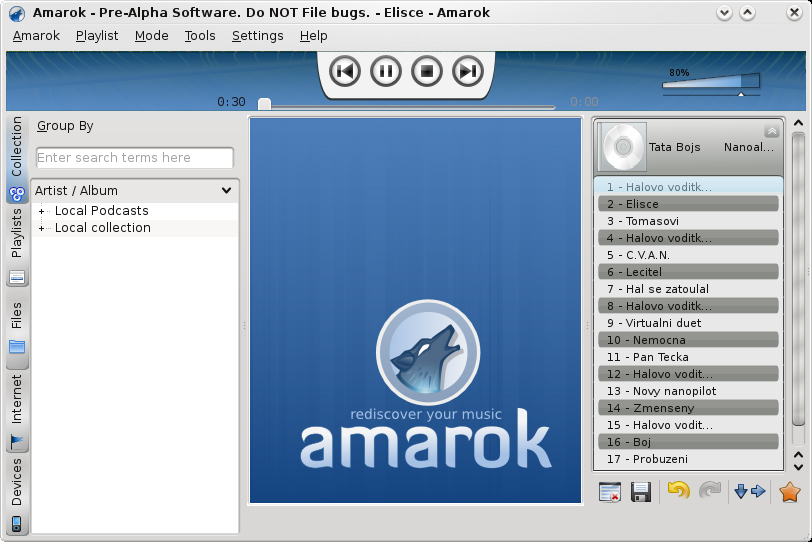Click the Collection tab's blue circles icon
Screen dimensions: 812x542
click(x=17, y=194)
